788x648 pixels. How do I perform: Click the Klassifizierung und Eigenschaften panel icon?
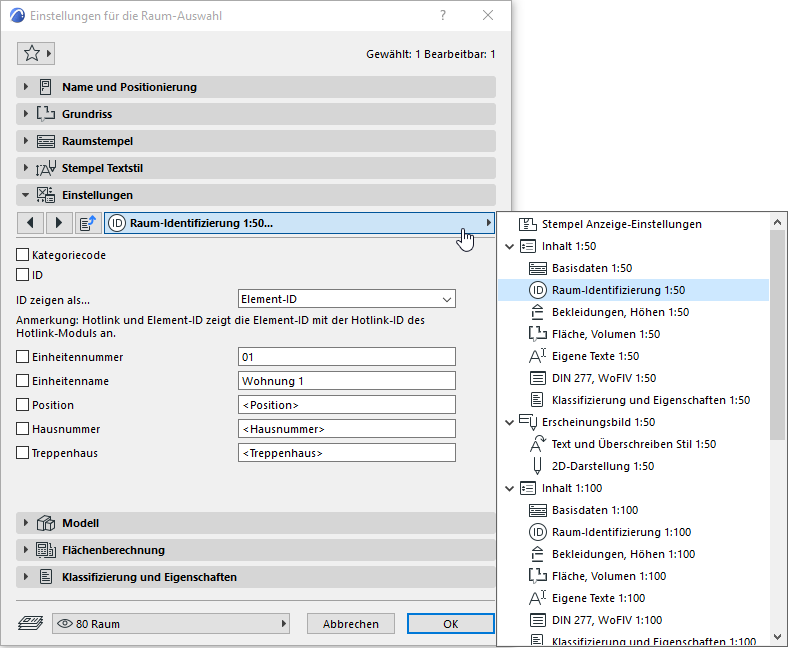[46, 577]
